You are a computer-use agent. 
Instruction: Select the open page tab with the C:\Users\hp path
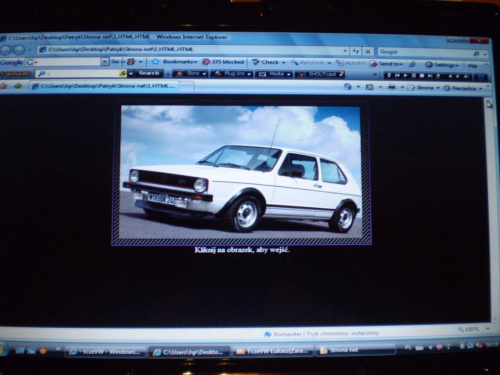[x=104, y=86]
